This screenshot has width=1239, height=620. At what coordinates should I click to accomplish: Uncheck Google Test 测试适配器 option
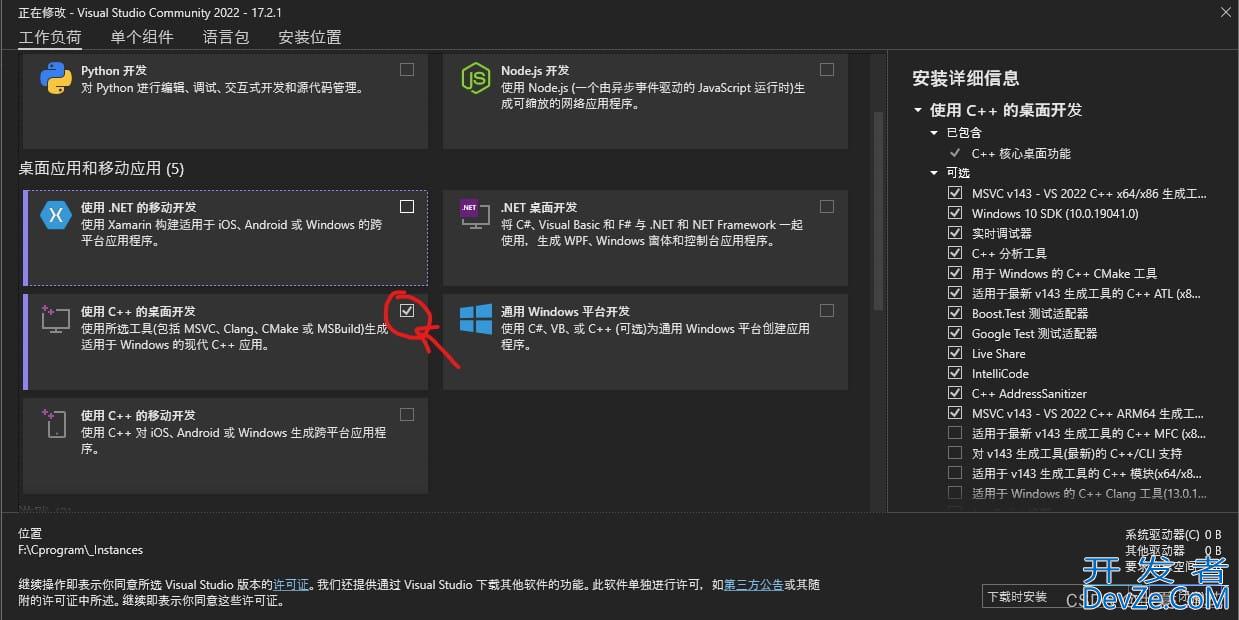coord(955,333)
